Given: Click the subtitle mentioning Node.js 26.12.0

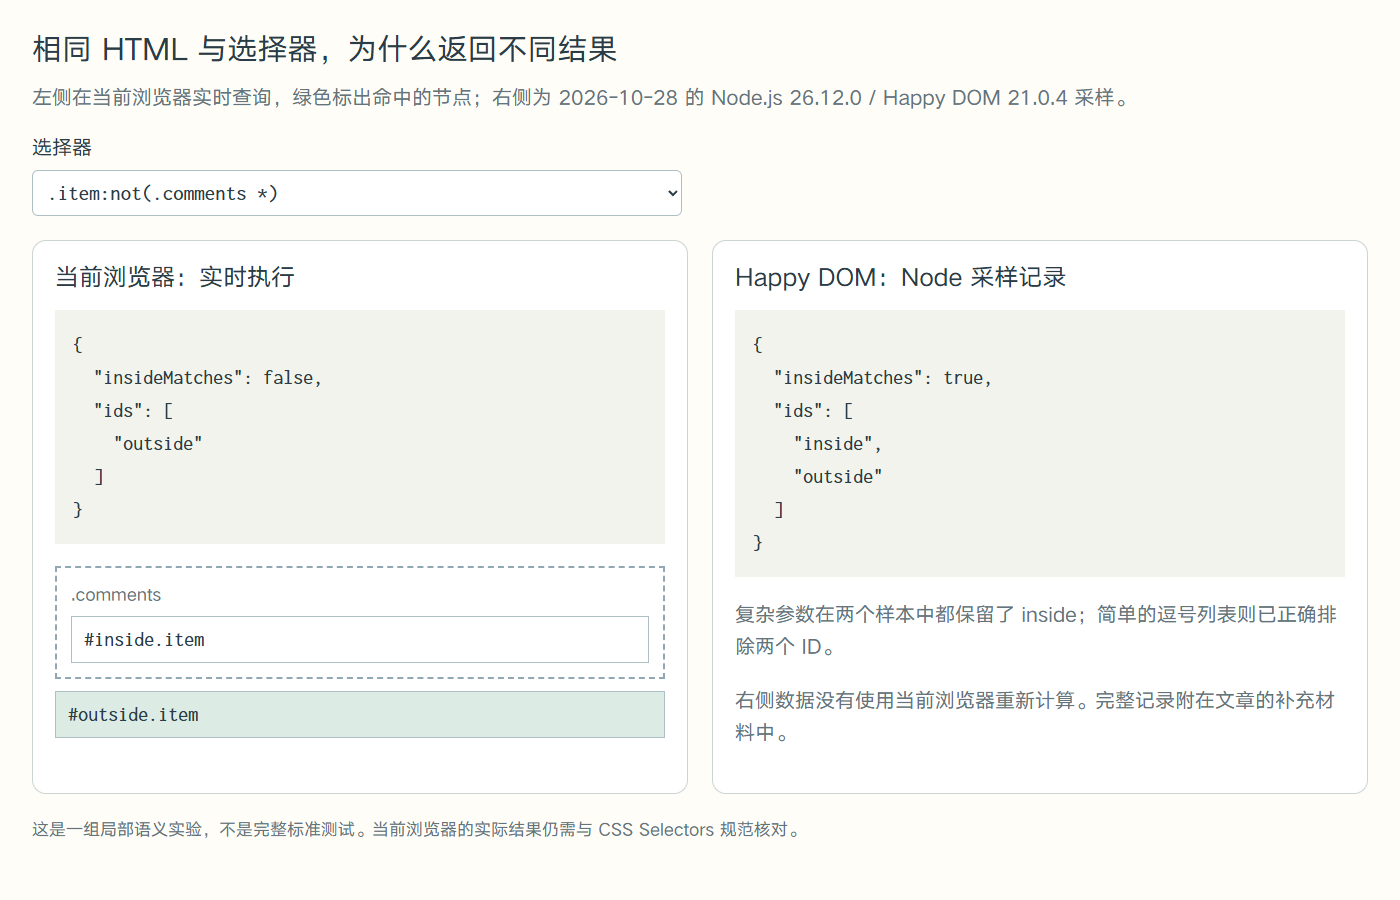Looking at the screenshot, I should click(x=583, y=97).
